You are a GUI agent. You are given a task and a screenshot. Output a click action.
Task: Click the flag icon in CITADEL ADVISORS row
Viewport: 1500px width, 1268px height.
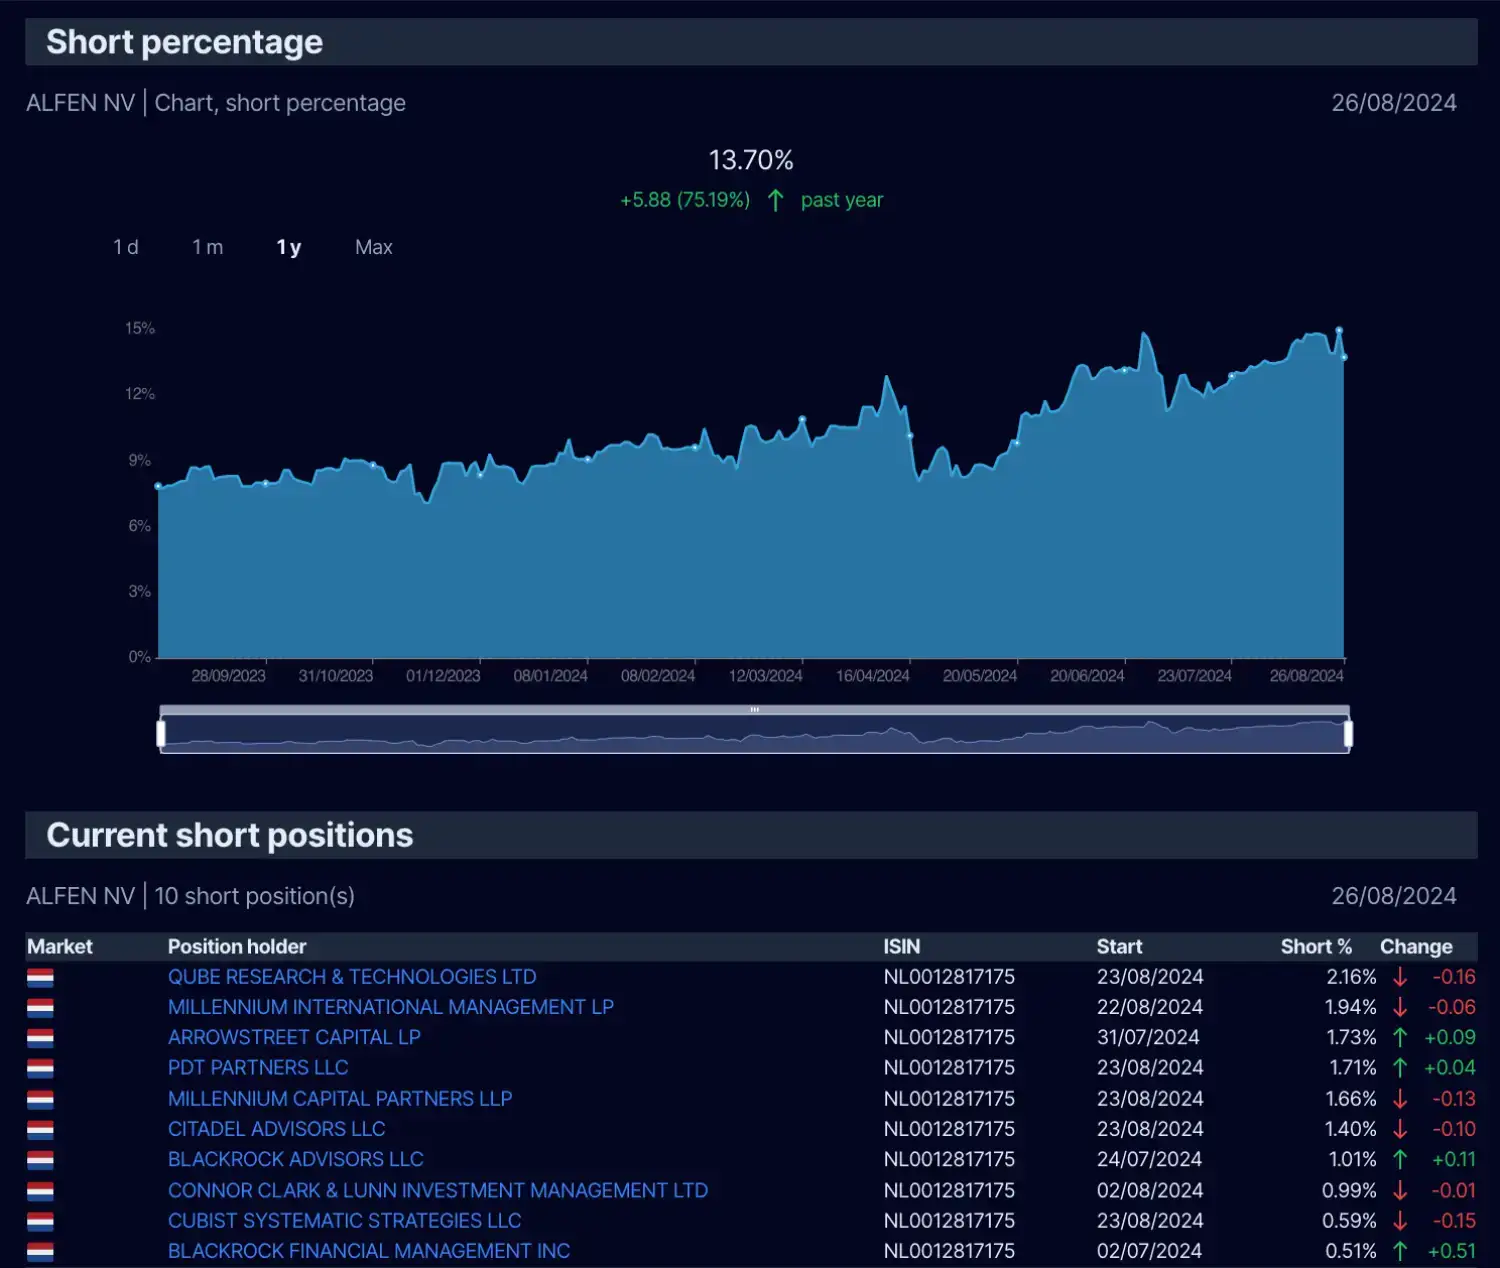(40, 1130)
